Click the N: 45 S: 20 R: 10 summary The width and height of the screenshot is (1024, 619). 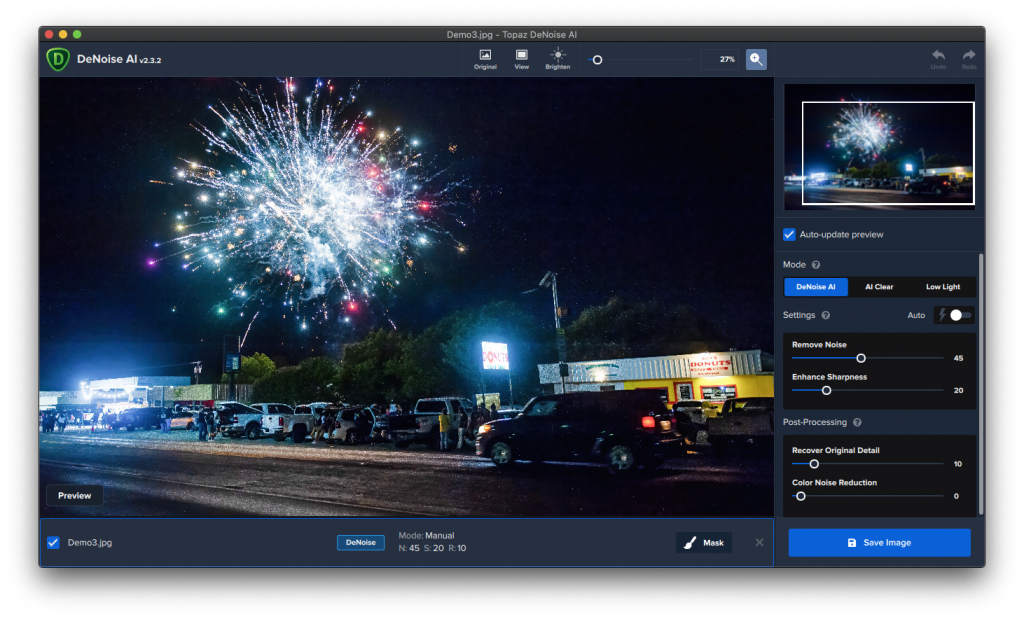point(432,548)
